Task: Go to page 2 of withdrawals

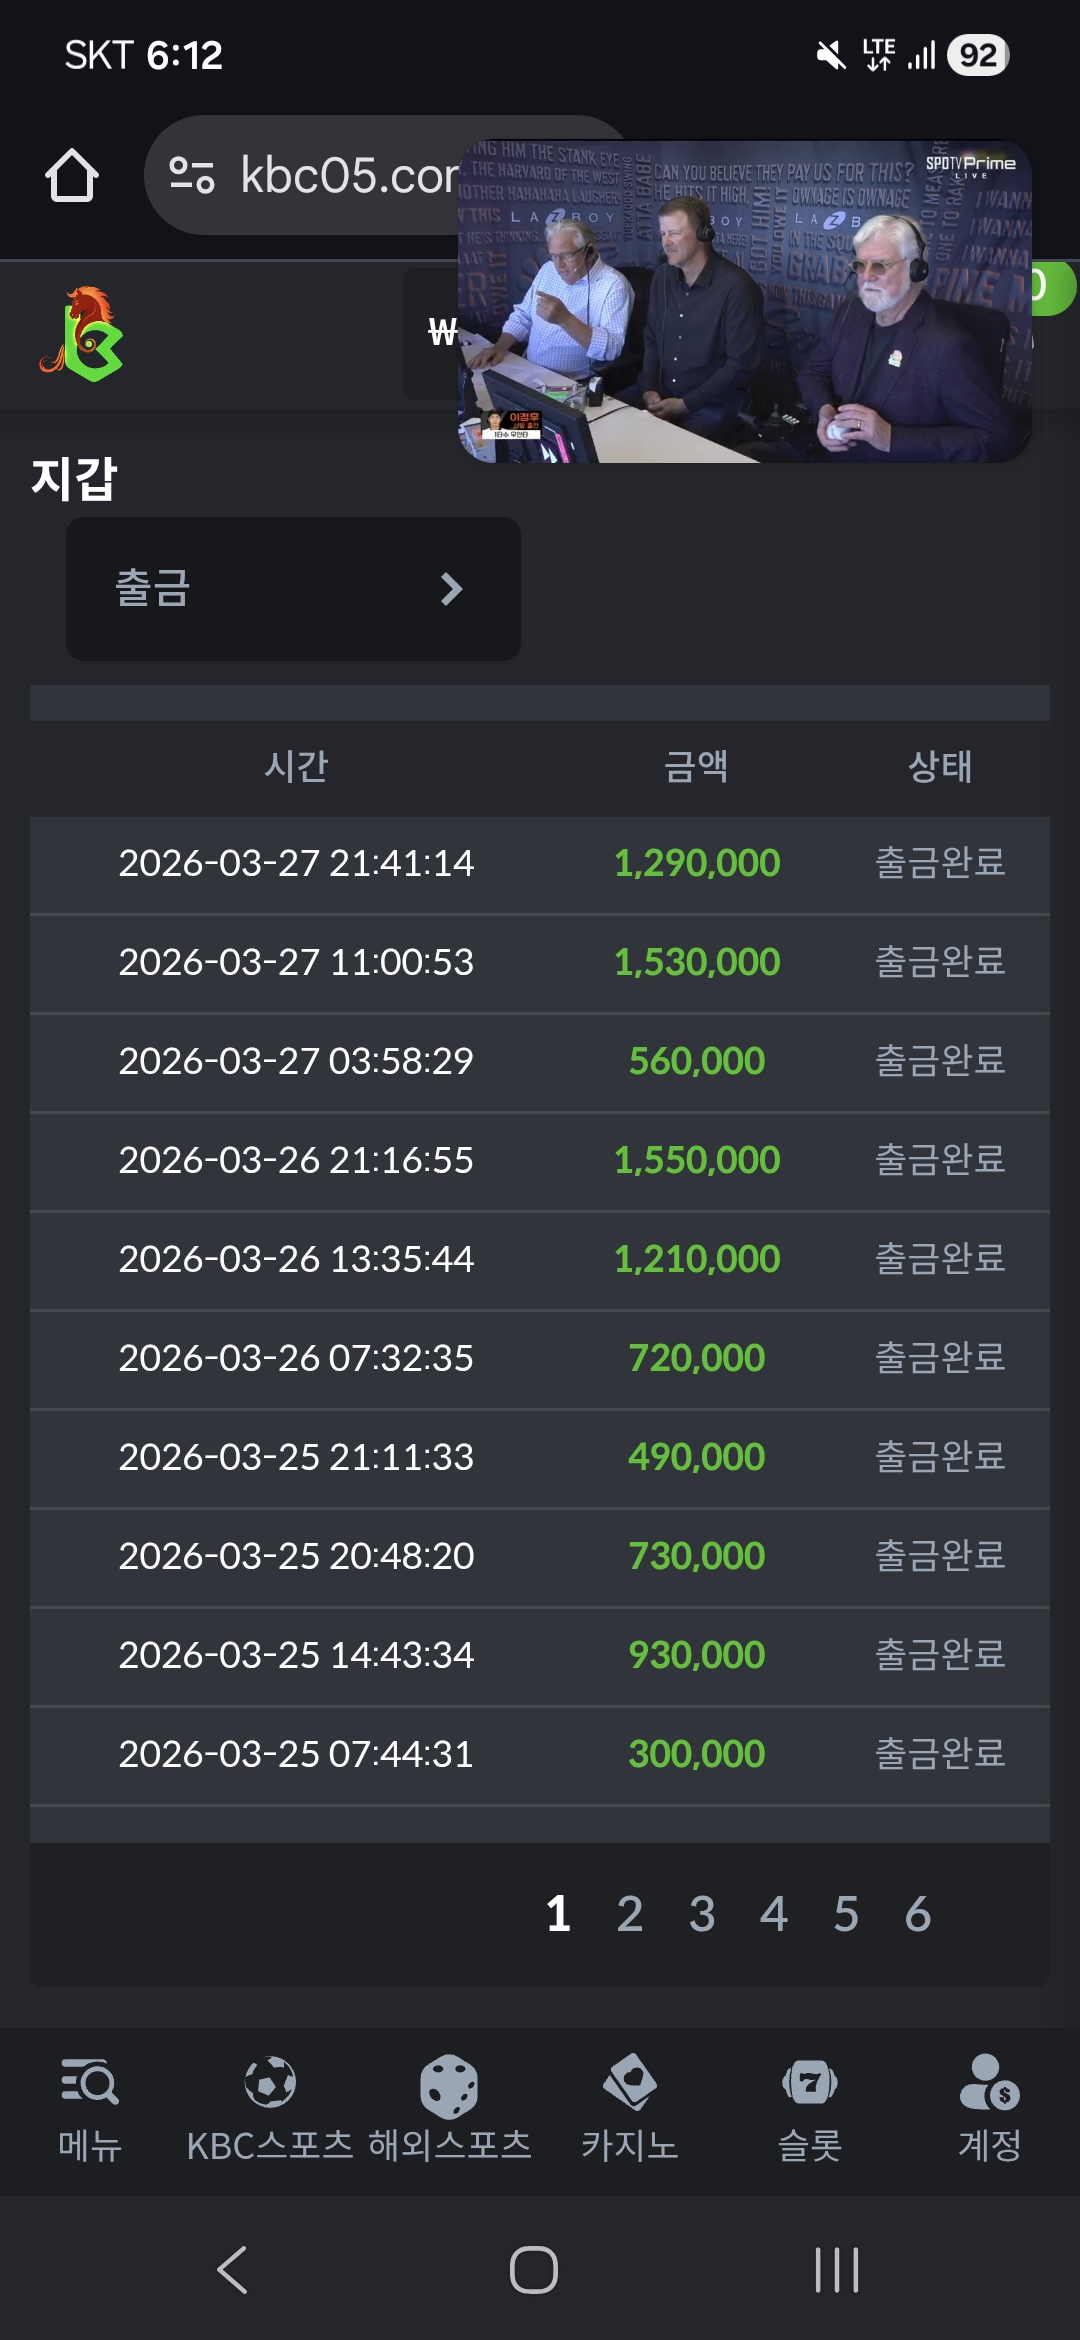Action: pyautogui.click(x=630, y=1914)
